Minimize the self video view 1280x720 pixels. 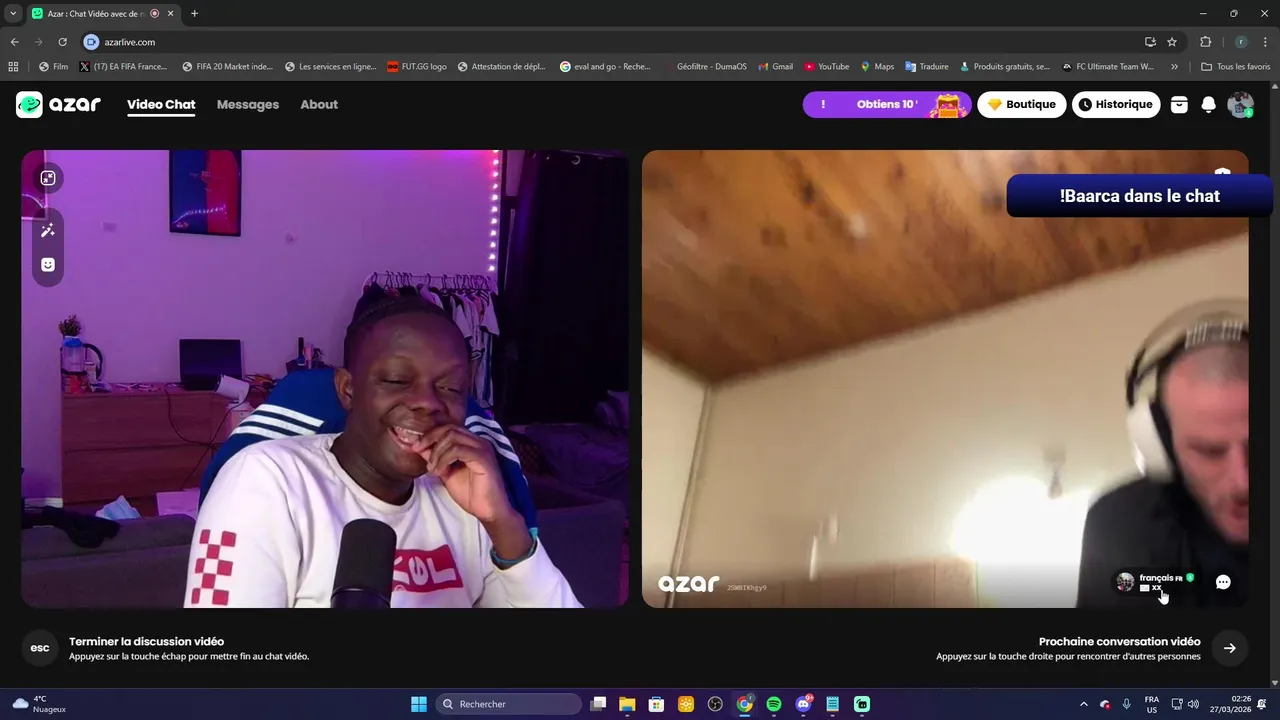[x=47, y=178]
